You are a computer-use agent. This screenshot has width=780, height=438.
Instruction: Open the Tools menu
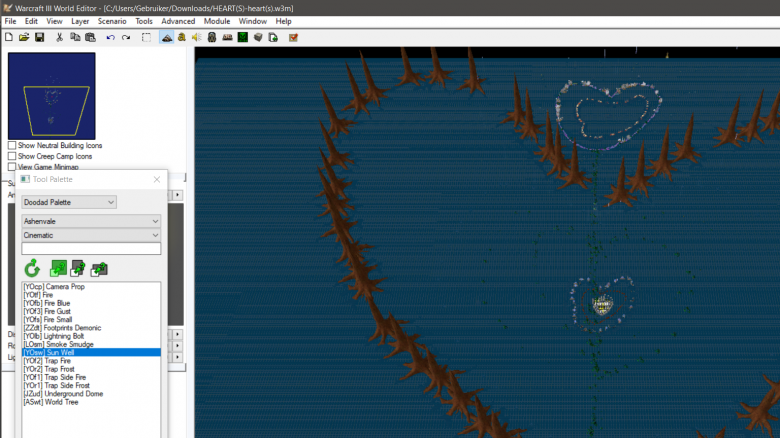(144, 21)
